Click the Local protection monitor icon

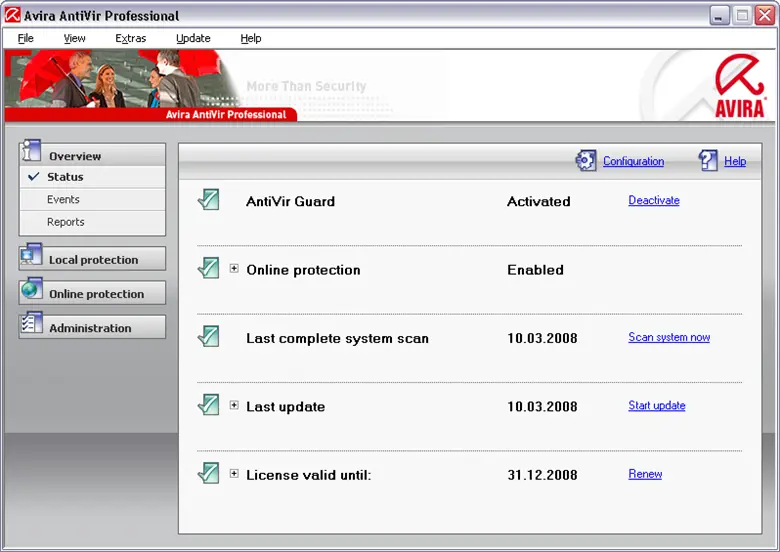click(31, 257)
